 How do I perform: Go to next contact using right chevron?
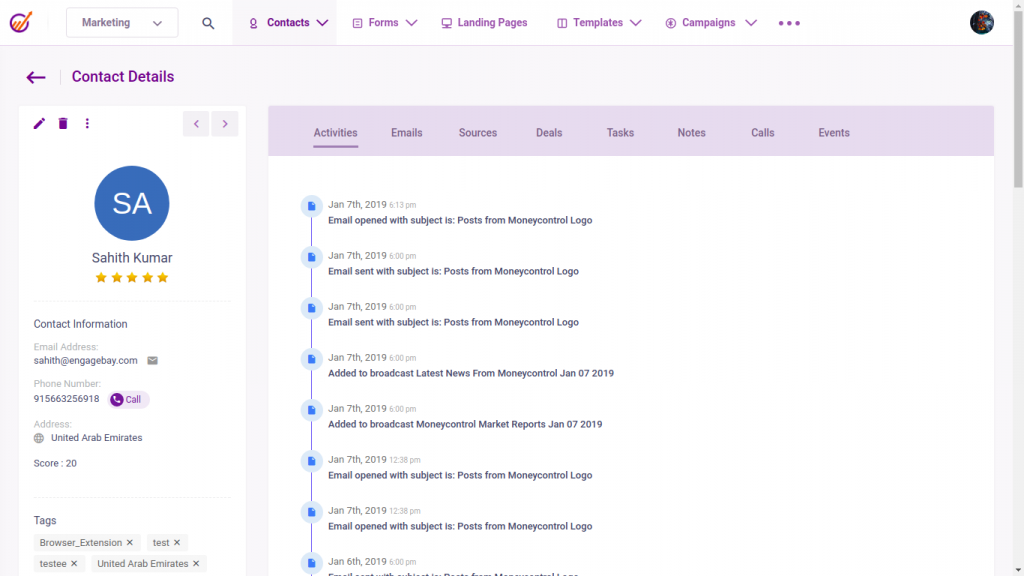click(225, 124)
